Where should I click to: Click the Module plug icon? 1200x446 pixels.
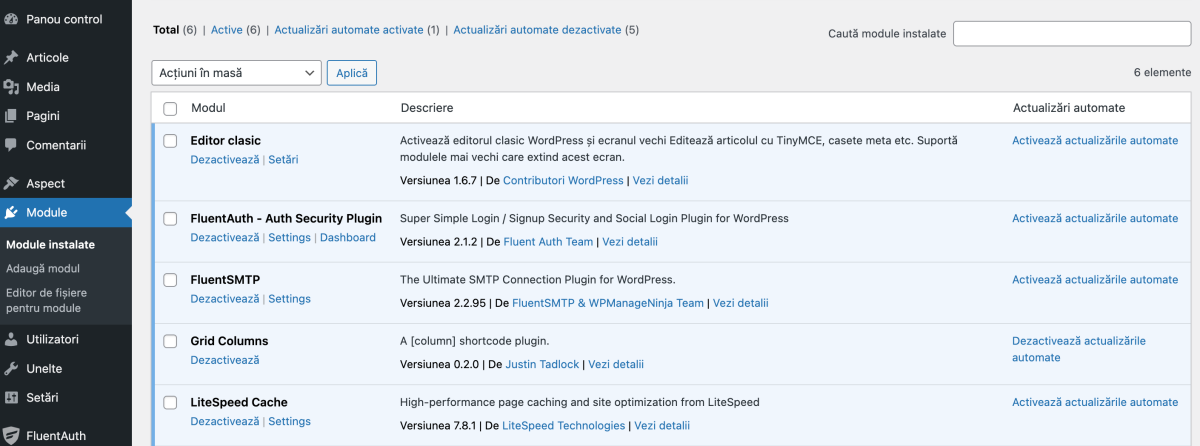(x=11, y=212)
